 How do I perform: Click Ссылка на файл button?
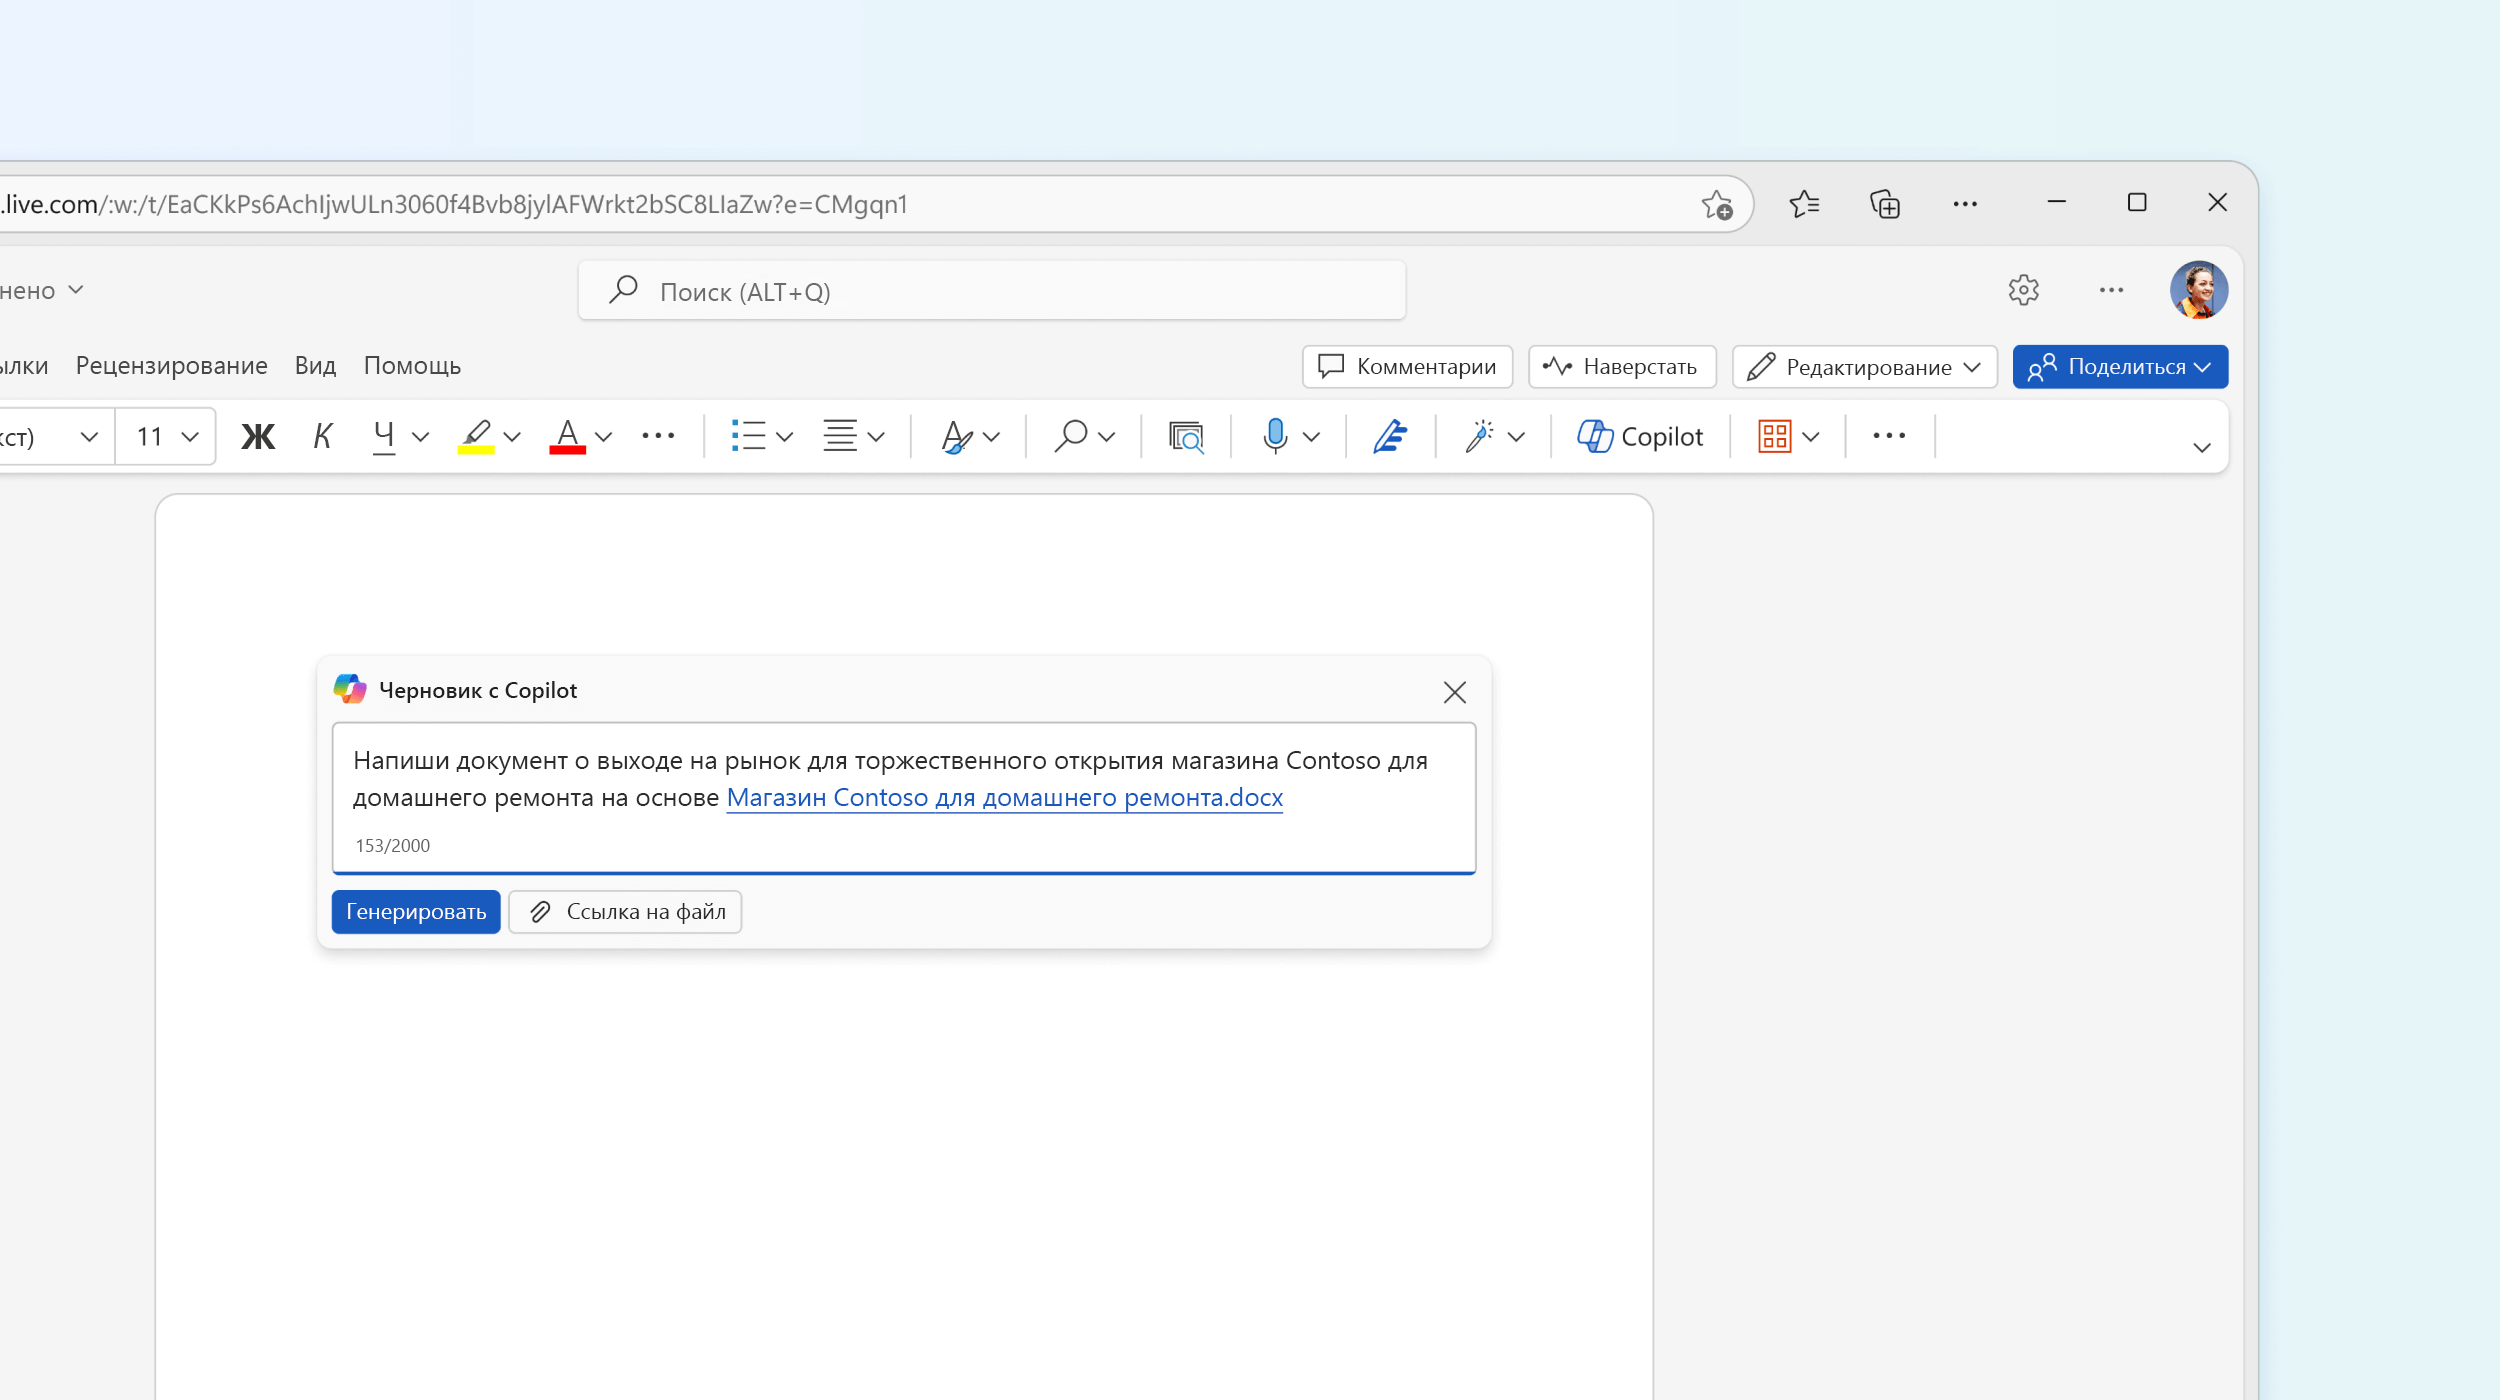(x=625, y=912)
